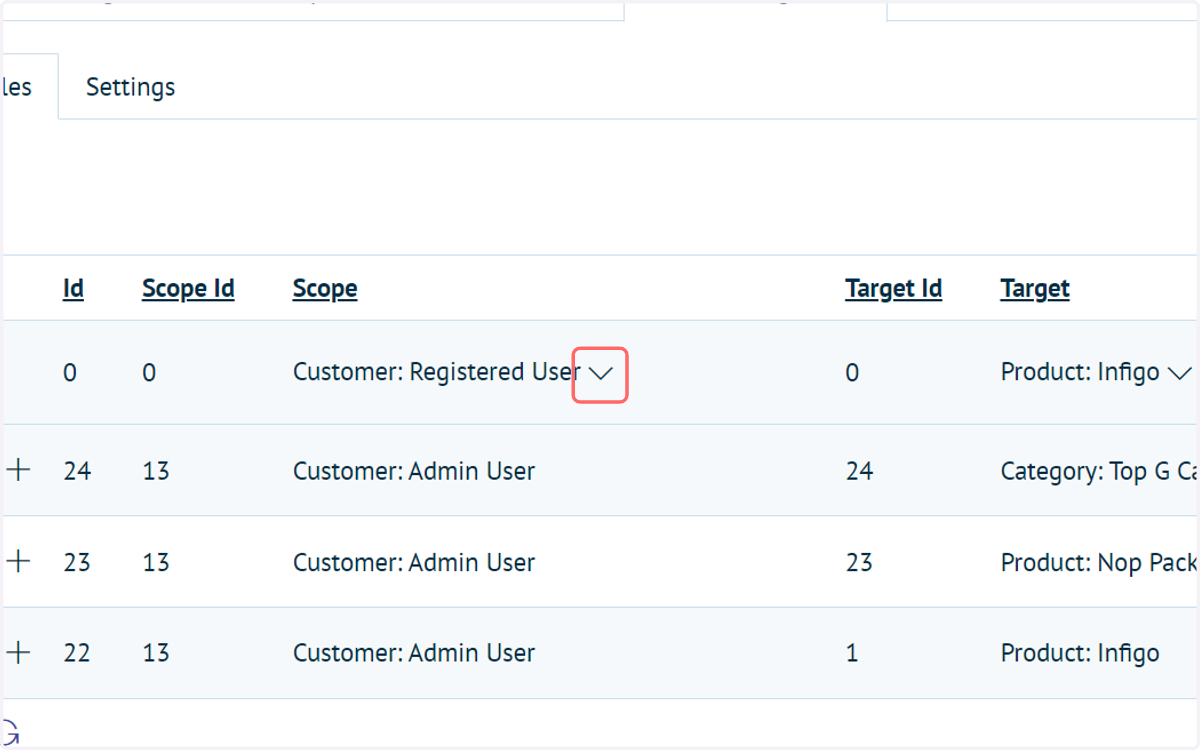Expand row 22 with the plus icon
1200x750 pixels.
[19, 652]
